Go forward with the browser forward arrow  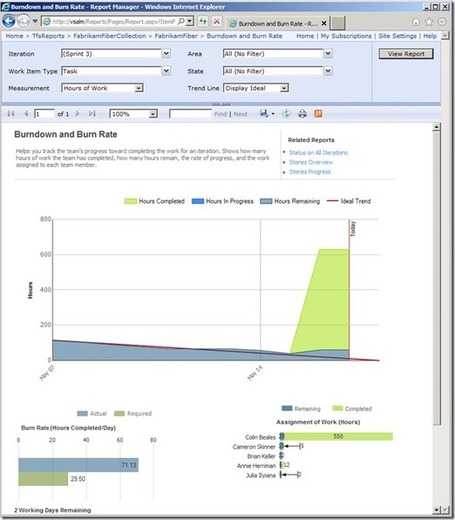tap(23, 22)
